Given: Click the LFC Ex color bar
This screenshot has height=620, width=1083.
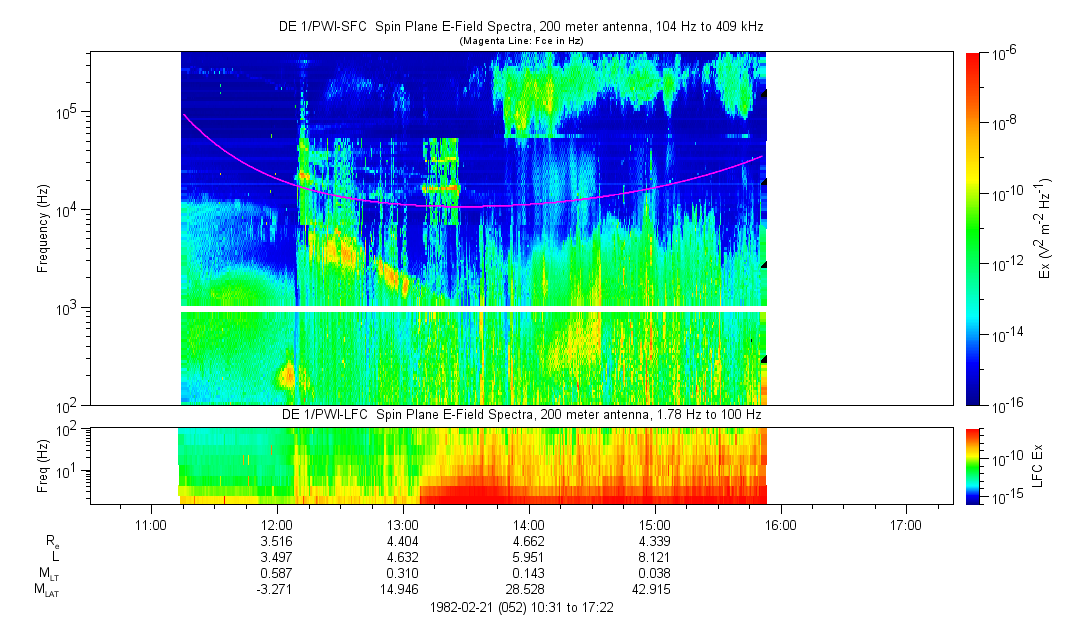Looking at the screenshot, I should pyautogui.click(x=972, y=466).
